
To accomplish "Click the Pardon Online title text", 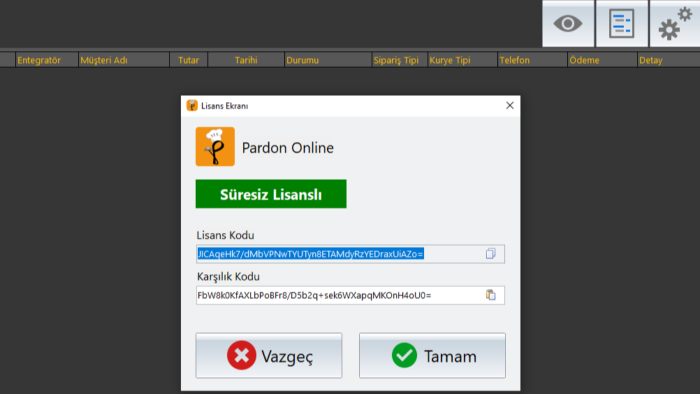I will [x=288, y=148].
